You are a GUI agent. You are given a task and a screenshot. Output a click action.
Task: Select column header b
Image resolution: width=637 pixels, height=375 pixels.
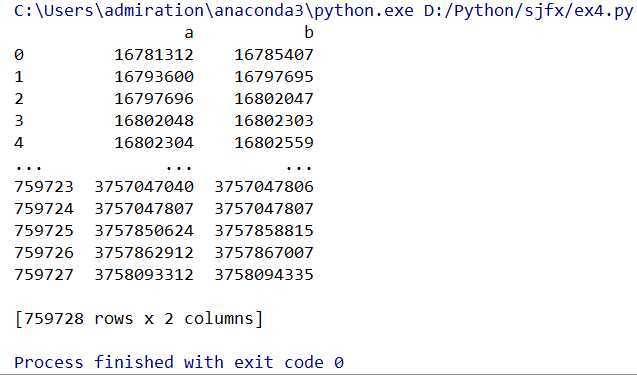click(x=309, y=33)
